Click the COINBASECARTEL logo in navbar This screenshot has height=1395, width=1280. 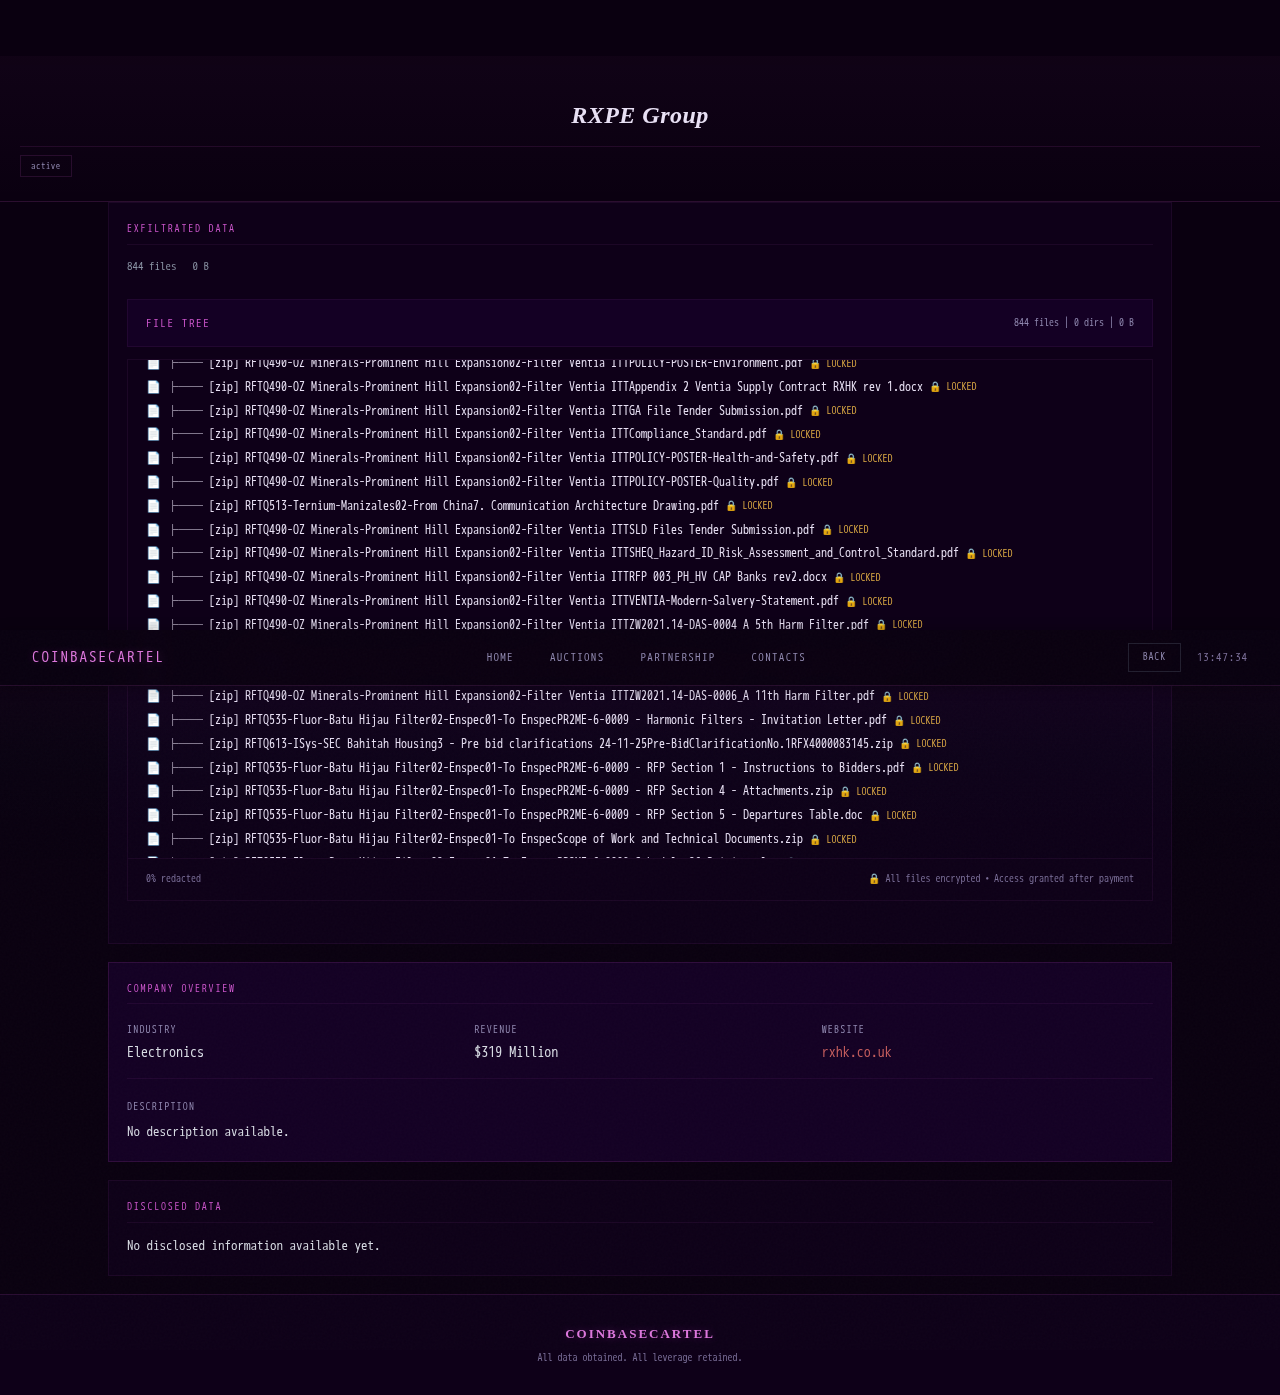[98, 657]
